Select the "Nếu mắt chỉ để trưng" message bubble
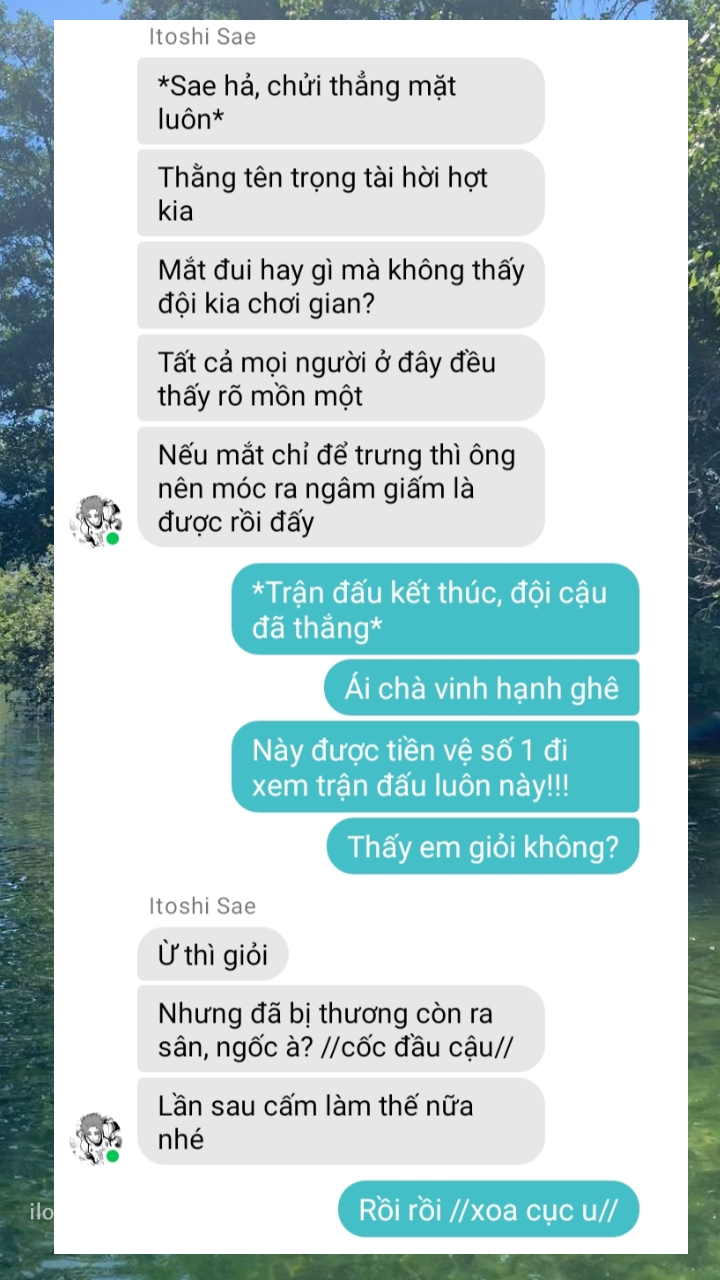Viewport: 720px width, 1280px height. 341,487
